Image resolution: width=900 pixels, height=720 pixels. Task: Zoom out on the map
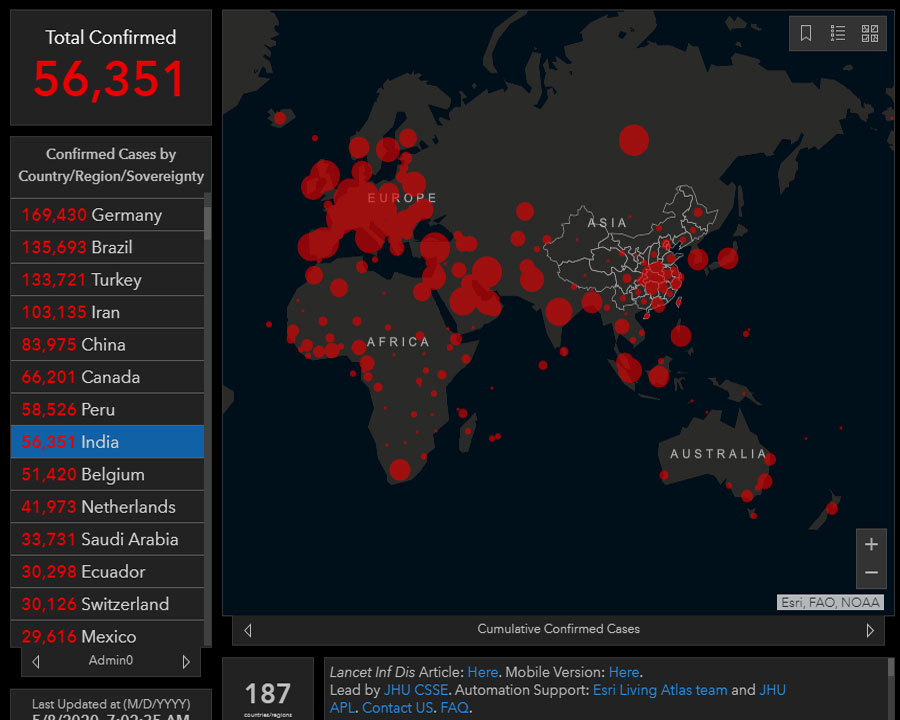[871, 573]
